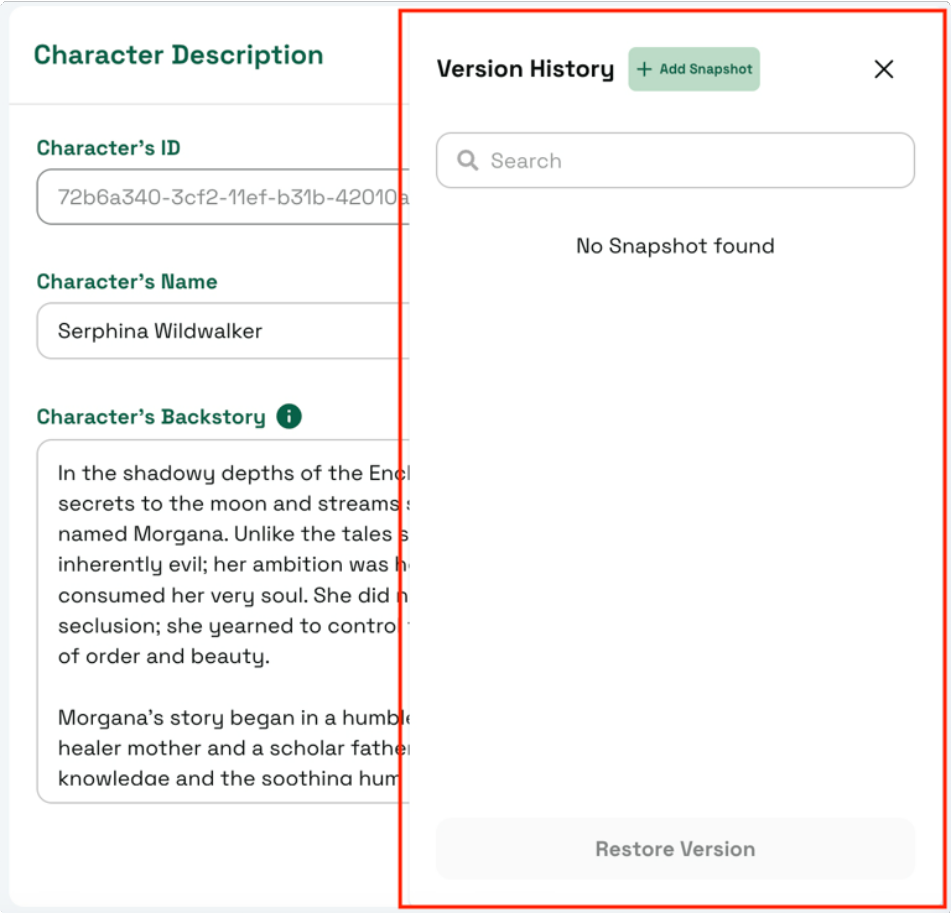The height and width of the screenshot is (913, 951).
Task: Click the Add Snapshot button
Action: 694,69
